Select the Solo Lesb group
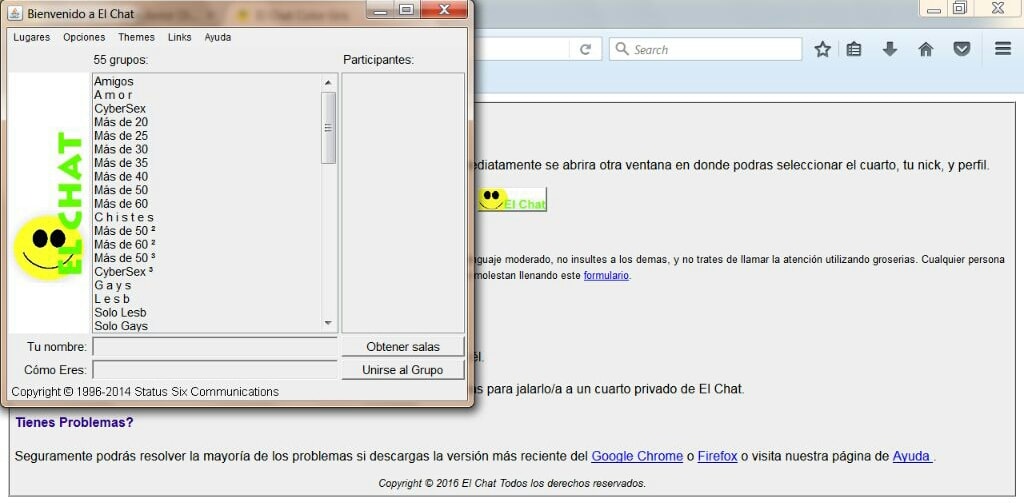1024x503 pixels. pos(207,312)
